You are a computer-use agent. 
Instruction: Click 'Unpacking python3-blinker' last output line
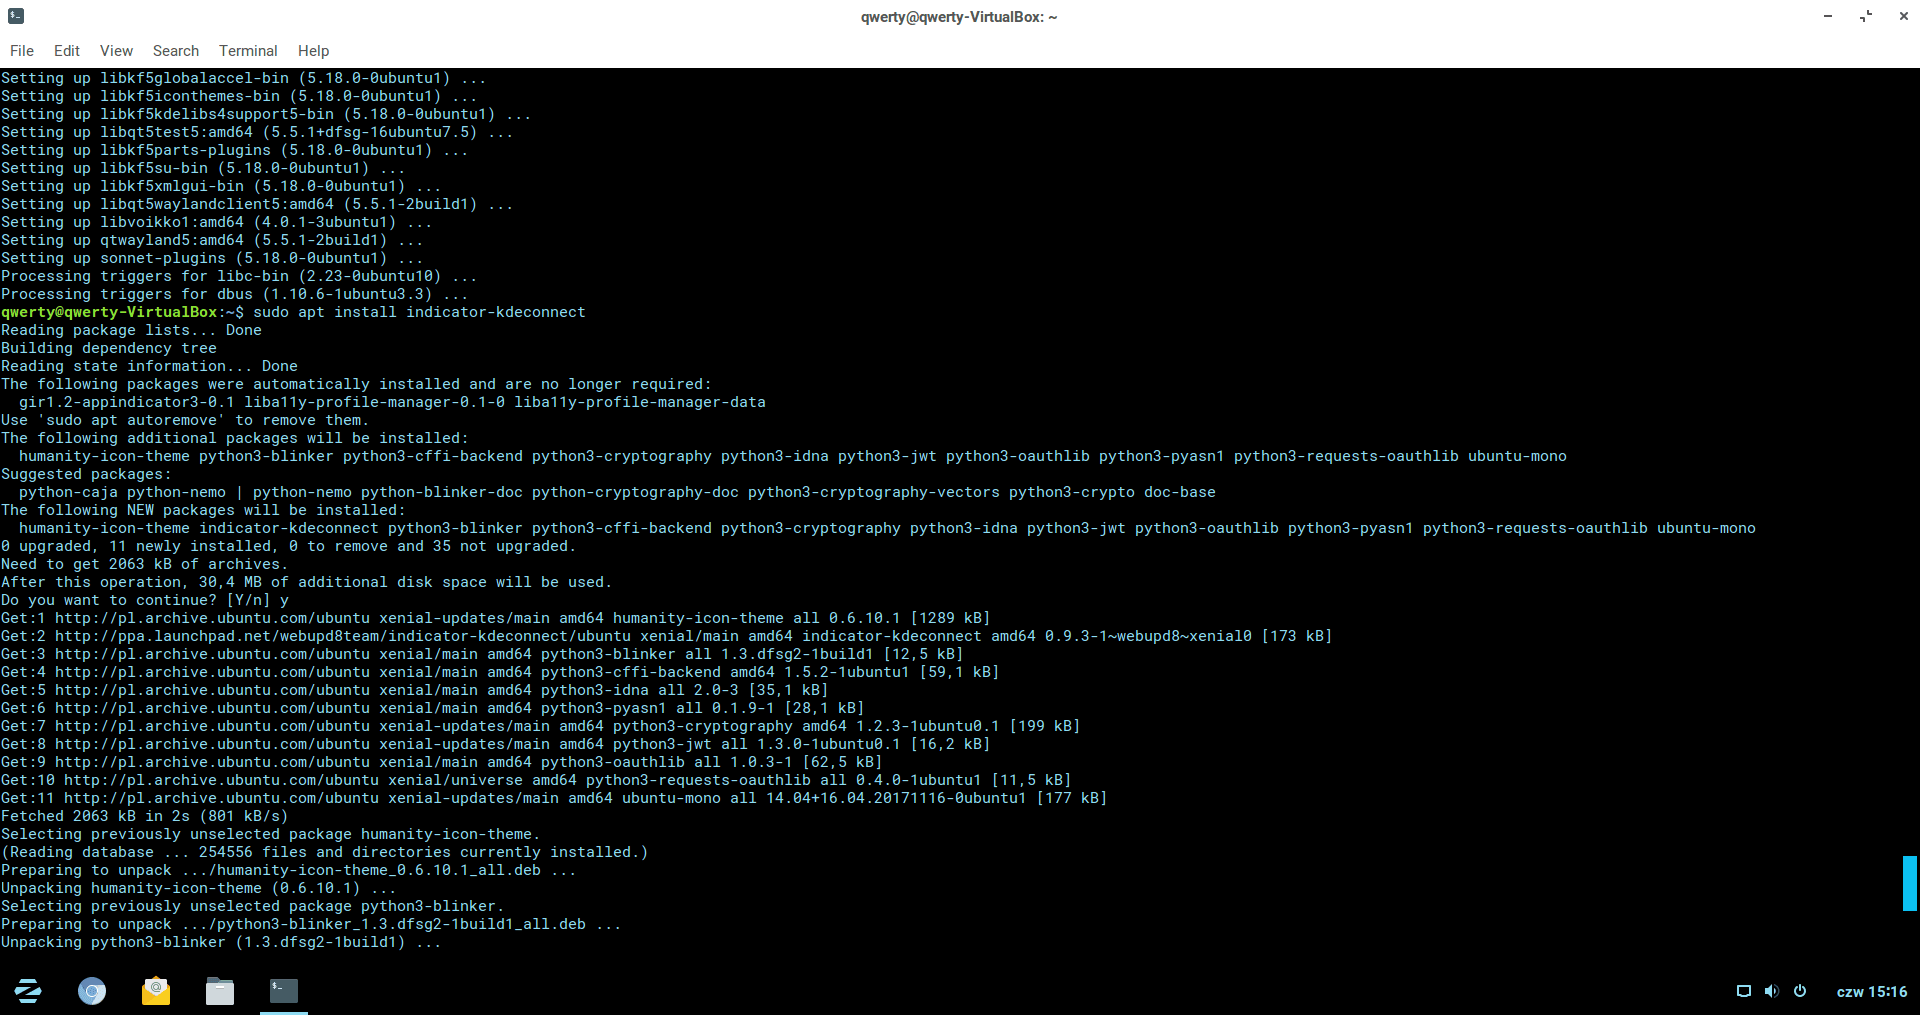pos(221,942)
